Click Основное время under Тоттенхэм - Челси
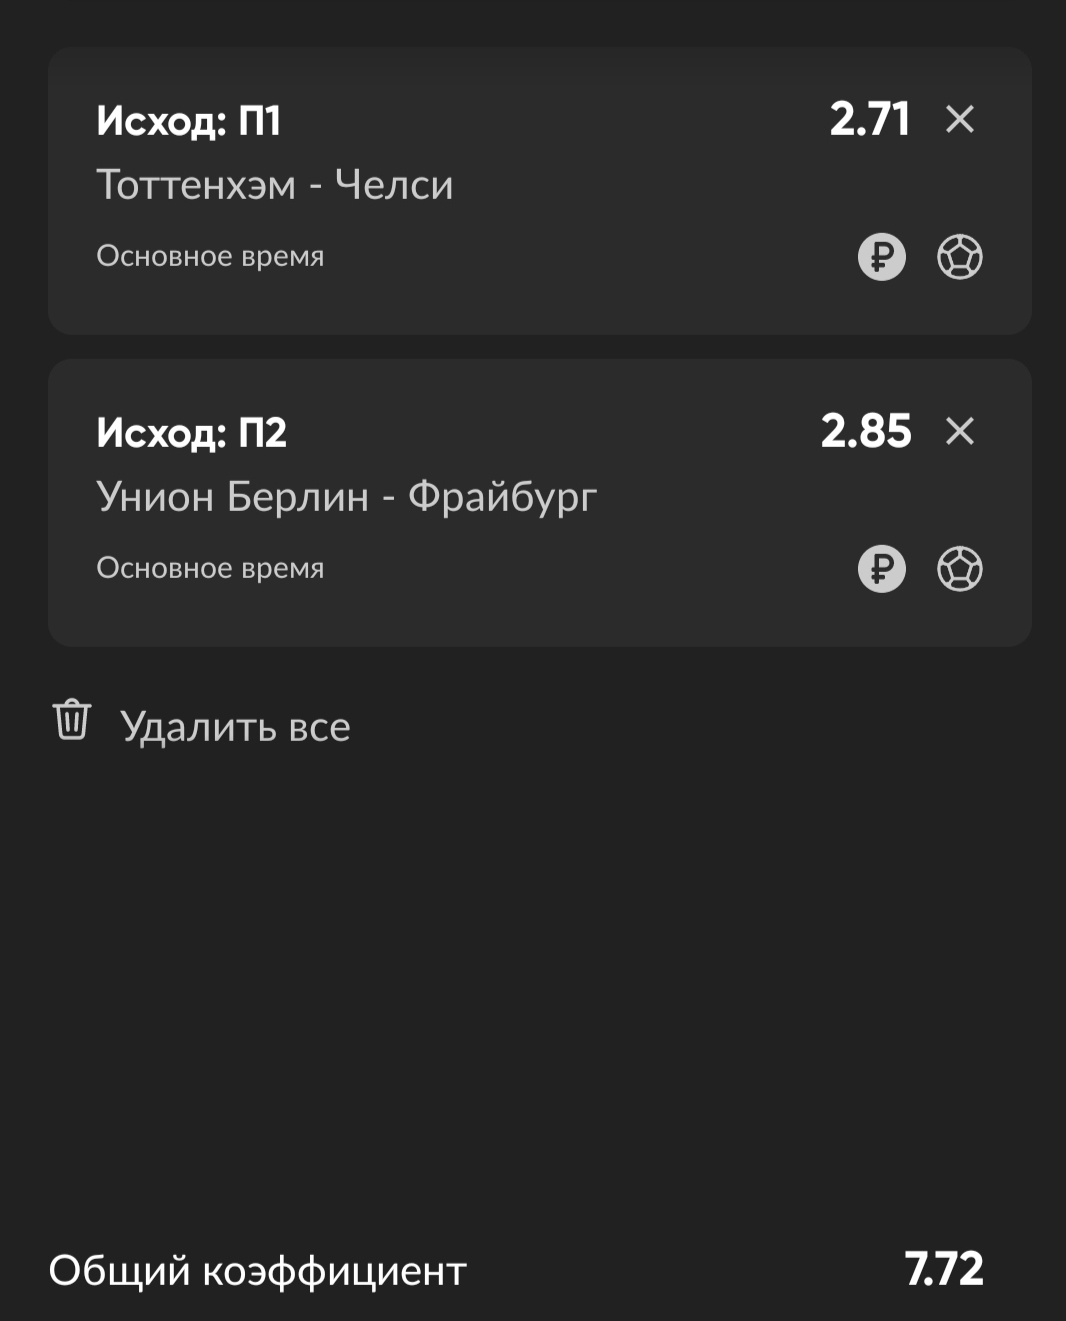Image resolution: width=1066 pixels, height=1321 pixels. click(210, 257)
